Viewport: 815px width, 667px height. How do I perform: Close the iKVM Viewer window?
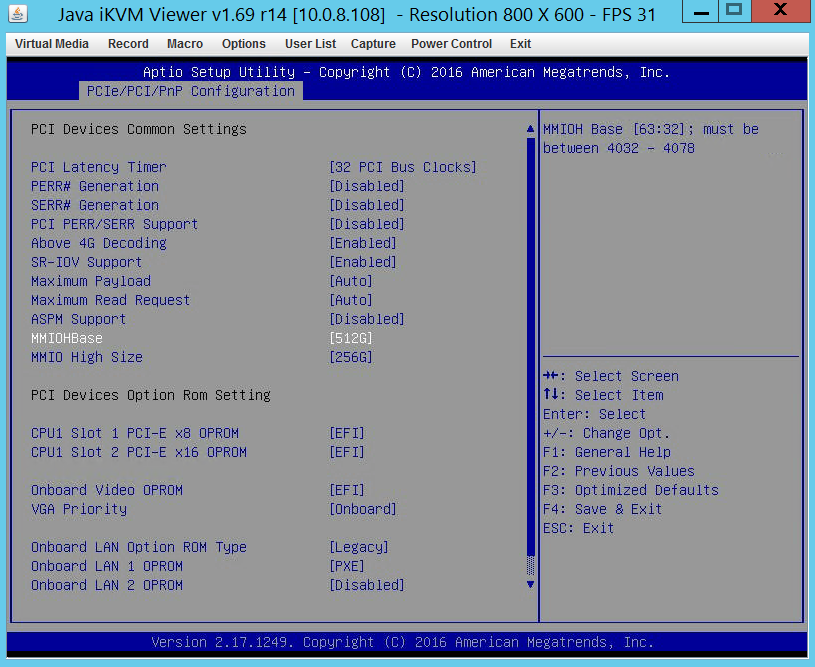[x=781, y=11]
